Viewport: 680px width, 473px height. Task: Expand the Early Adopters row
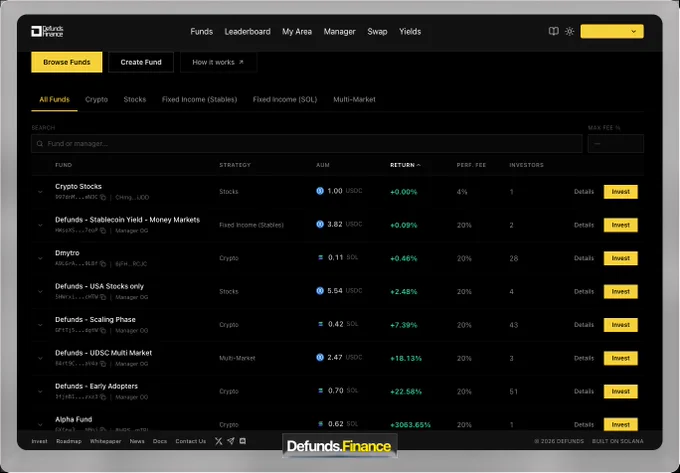tap(40, 391)
